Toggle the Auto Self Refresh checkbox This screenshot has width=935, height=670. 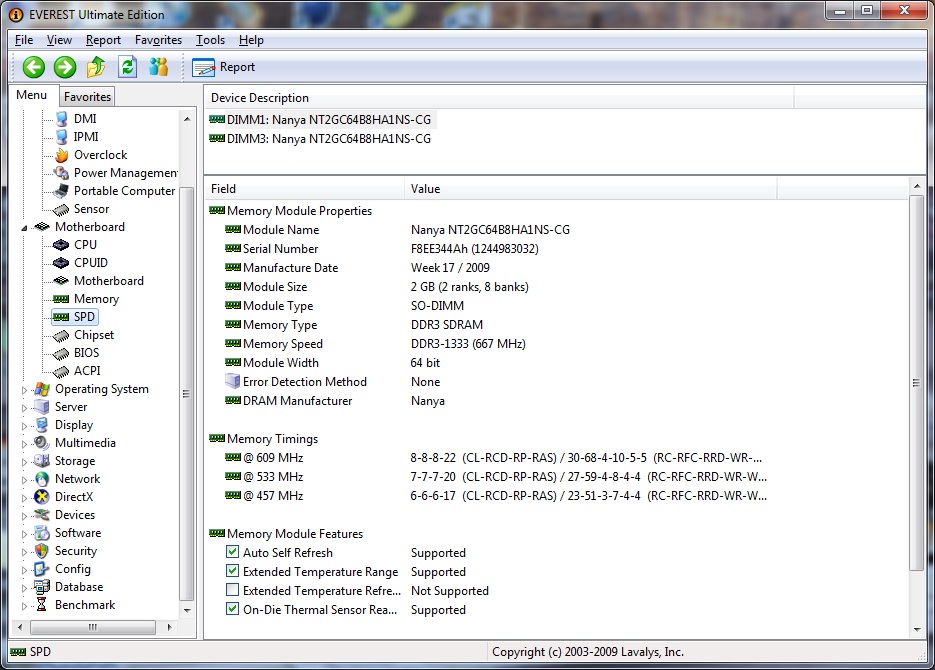pos(233,552)
